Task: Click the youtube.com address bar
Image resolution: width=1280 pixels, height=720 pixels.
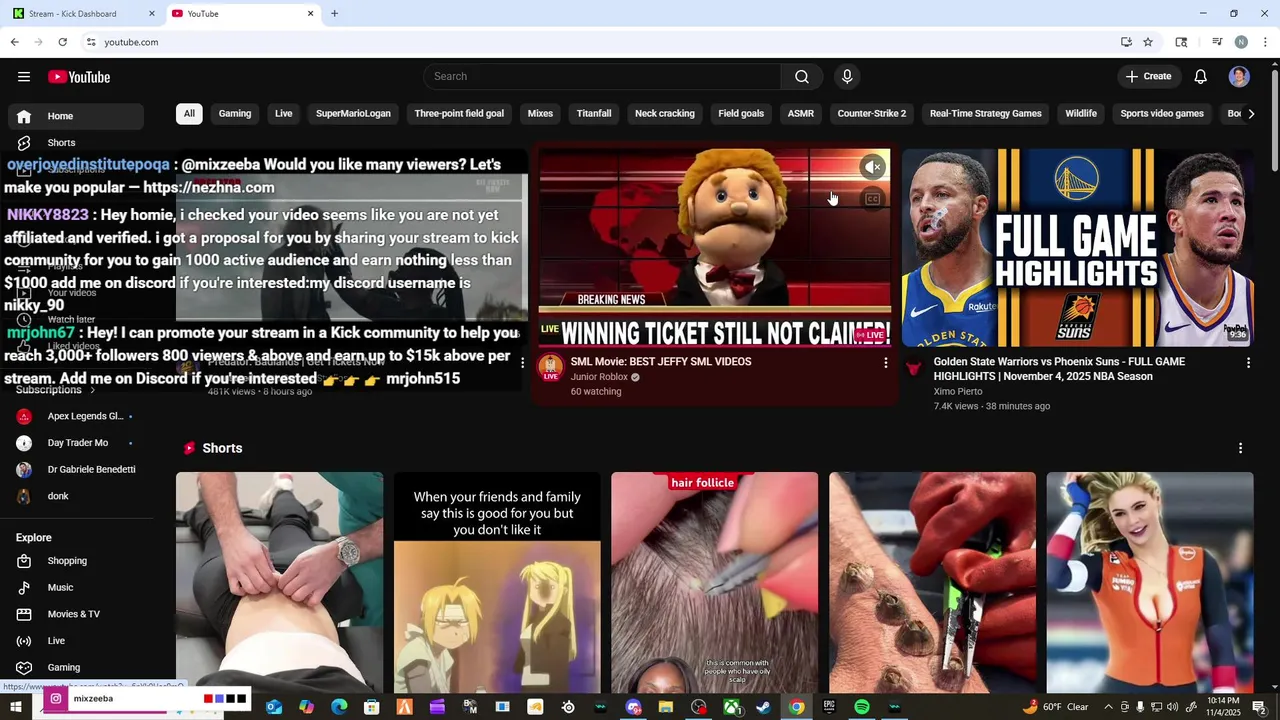Action: [600, 42]
